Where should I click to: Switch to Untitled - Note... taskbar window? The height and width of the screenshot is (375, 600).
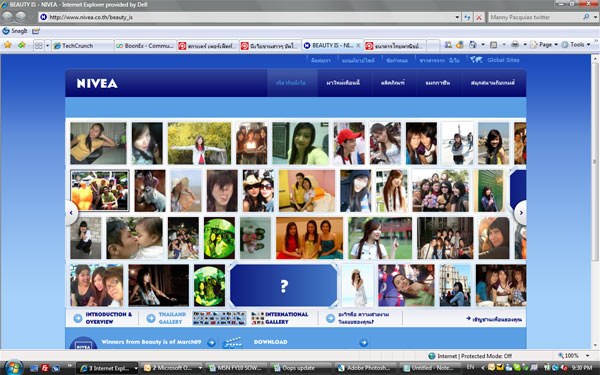429,368
